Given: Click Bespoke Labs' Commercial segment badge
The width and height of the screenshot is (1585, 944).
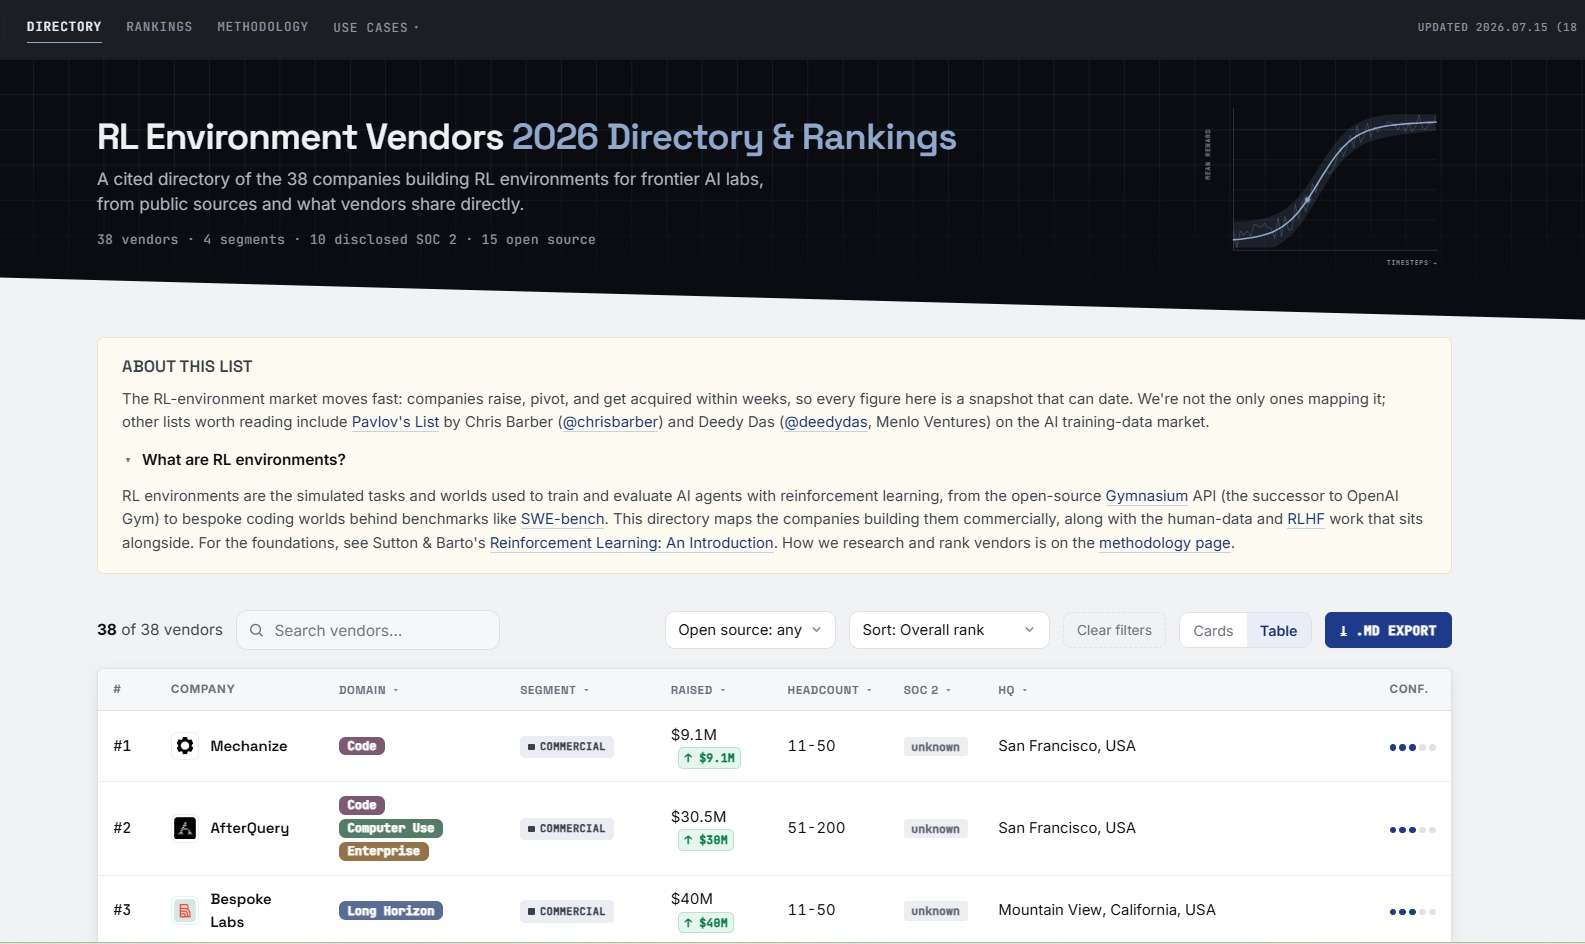Looking at the screenshot, I should [x=567, y=911].
